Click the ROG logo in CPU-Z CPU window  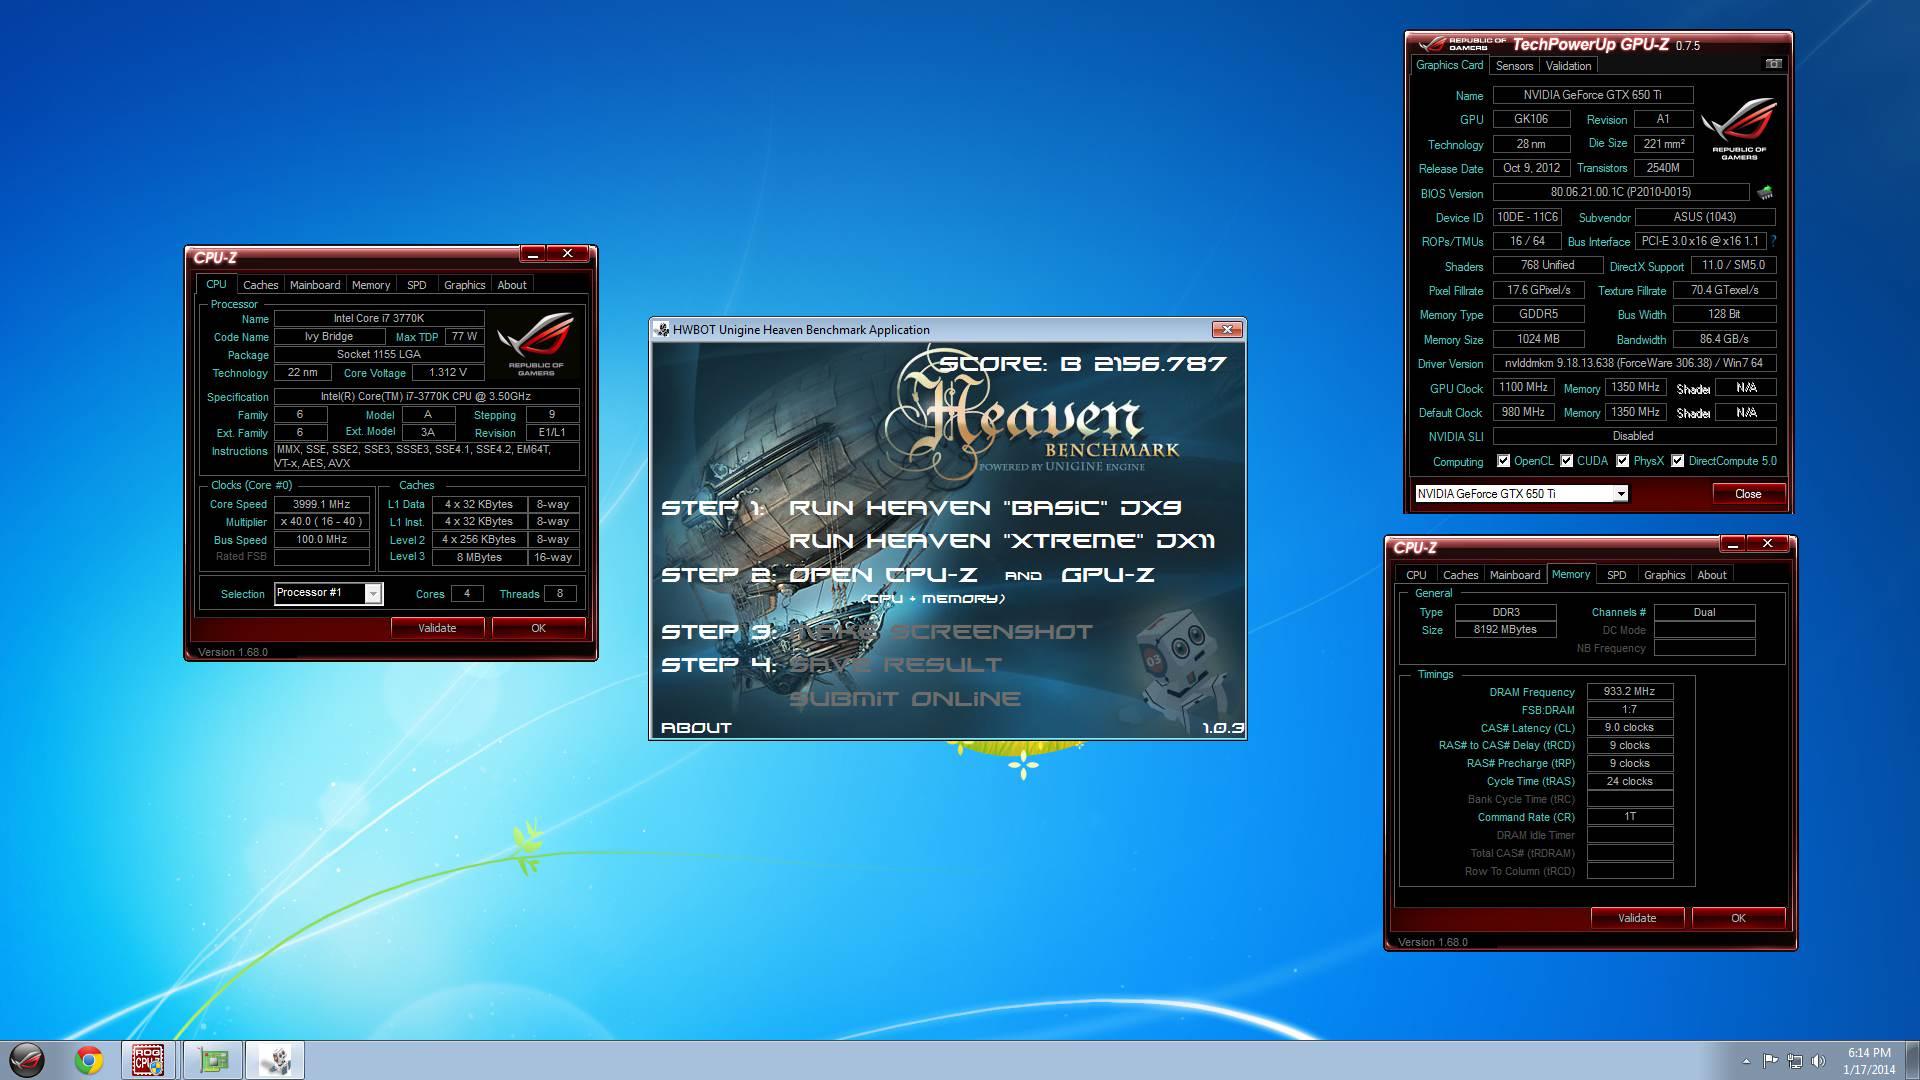[x=536, y=343]
